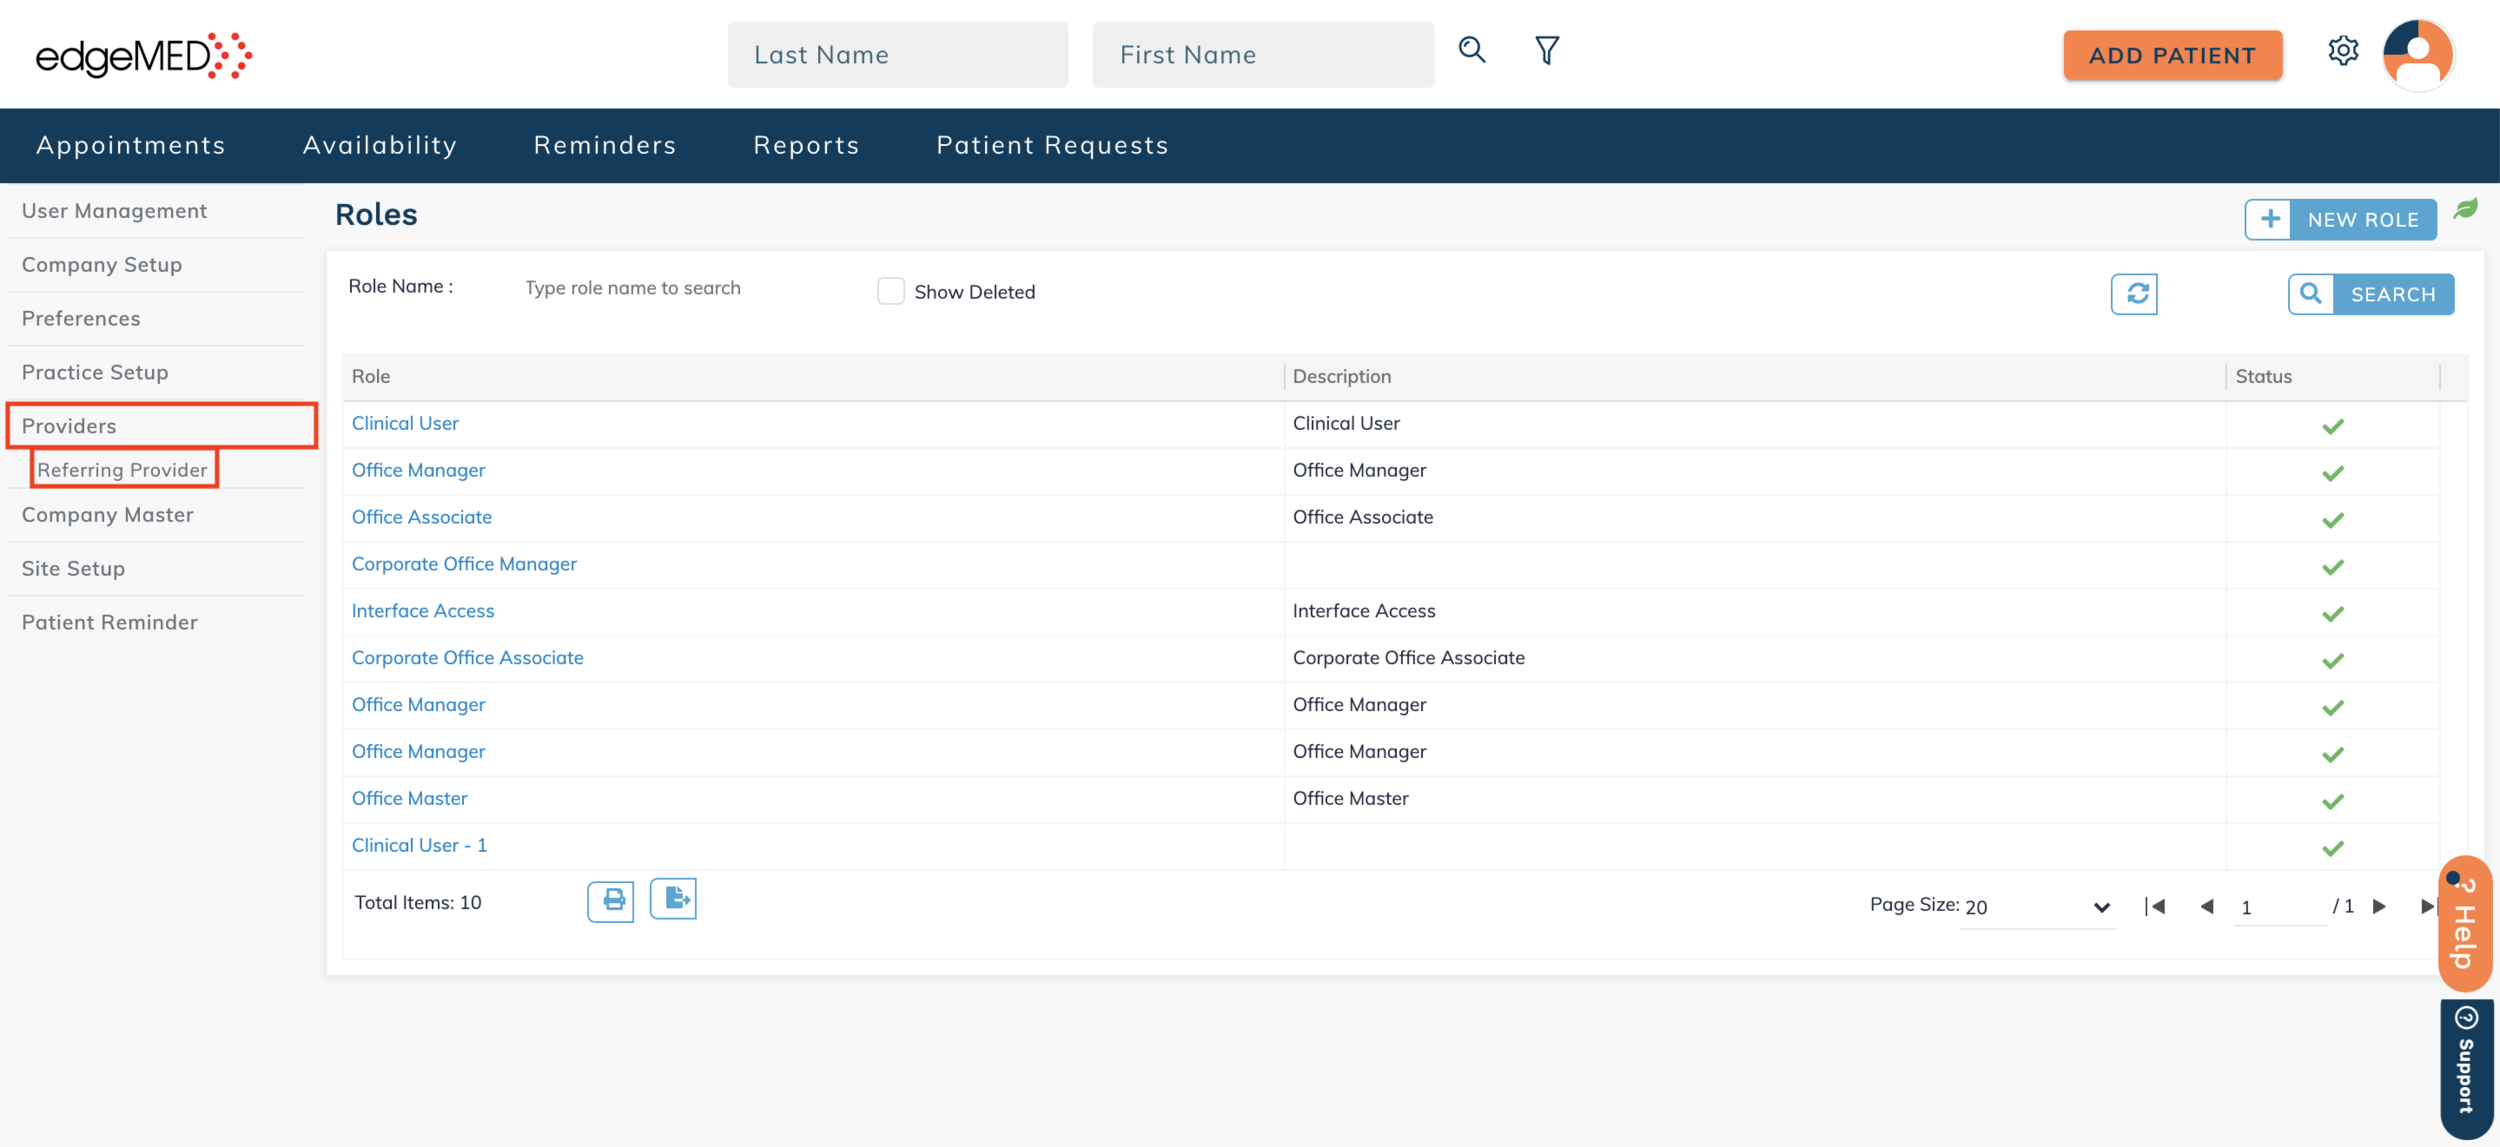This screenshot has height=1147, width=2500.
Task: Open the settings gear icon
Action: pos(2342,51)
